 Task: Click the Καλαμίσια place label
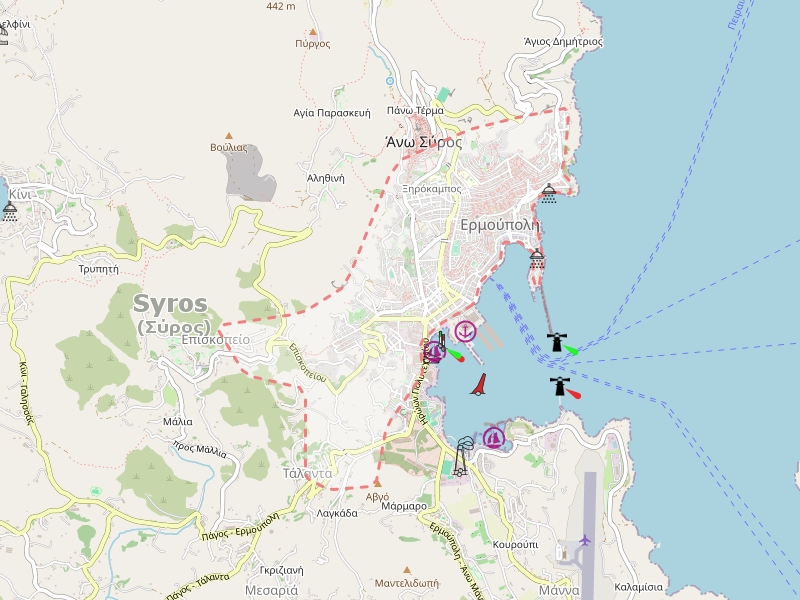(639, 587)
